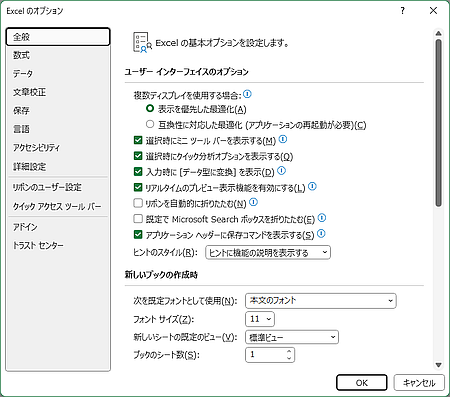Click the OK button
This screenshot has height=397, width=450.
362,383
